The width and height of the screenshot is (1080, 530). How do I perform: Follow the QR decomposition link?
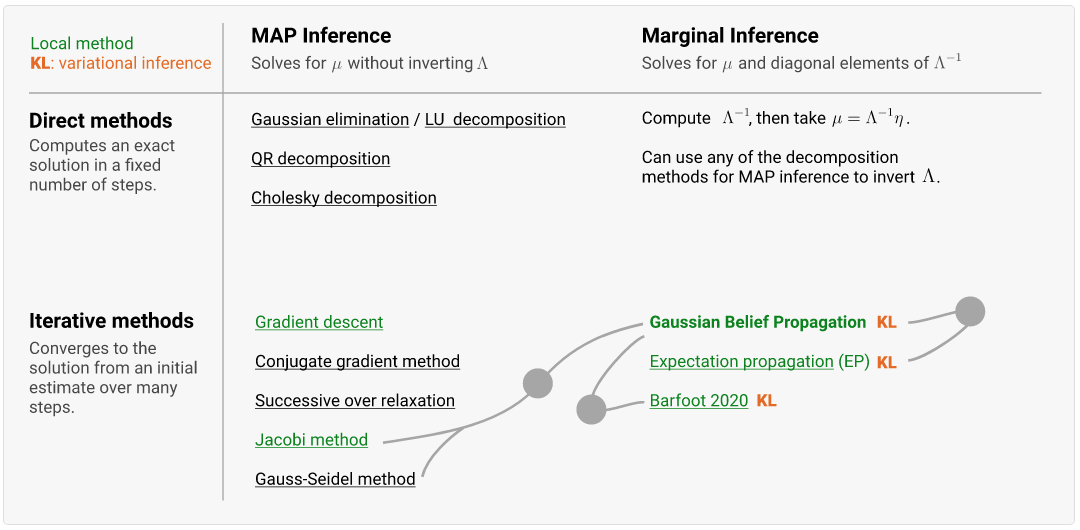320,158
